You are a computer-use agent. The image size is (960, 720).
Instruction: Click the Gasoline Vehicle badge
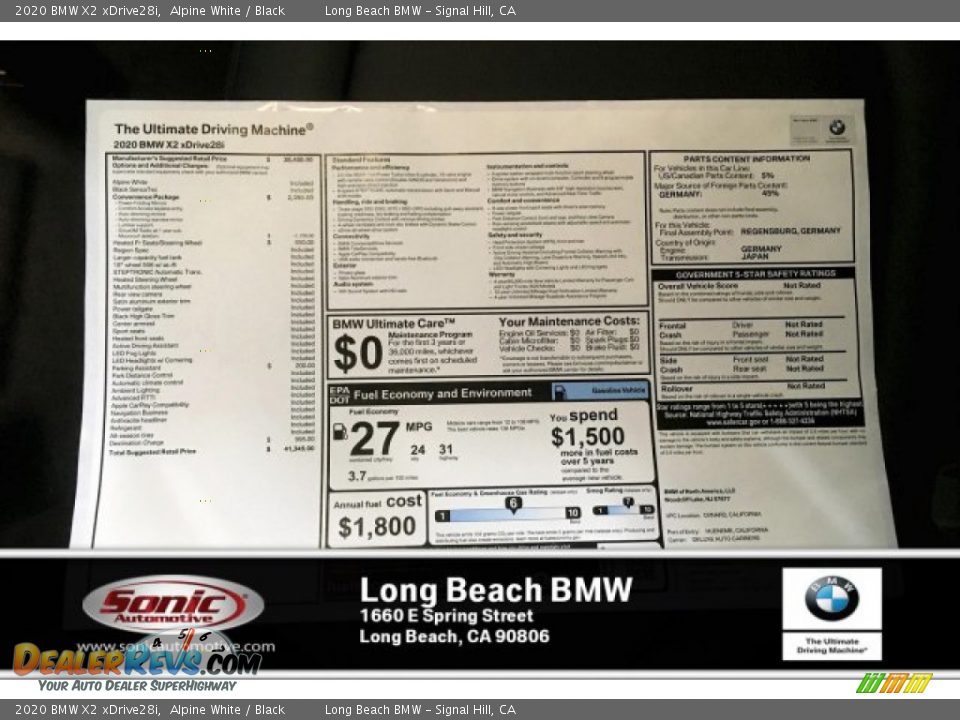pyautogui.click(x=600, y=391)
